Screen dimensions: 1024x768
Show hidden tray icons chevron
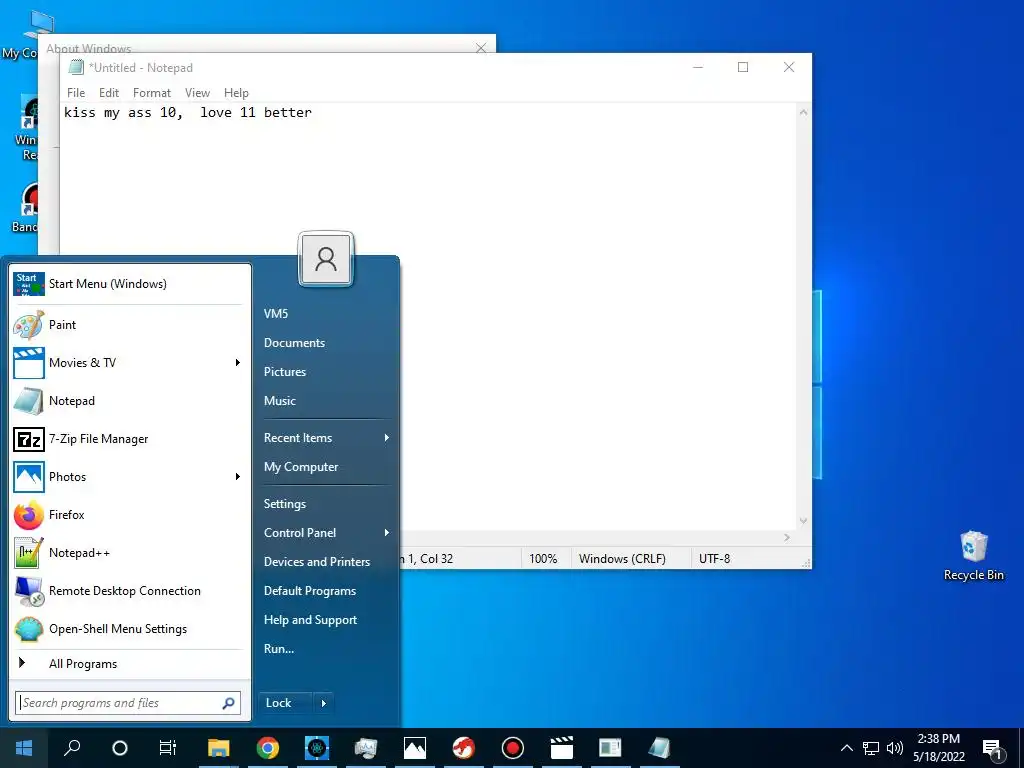[x=846, y=748]
